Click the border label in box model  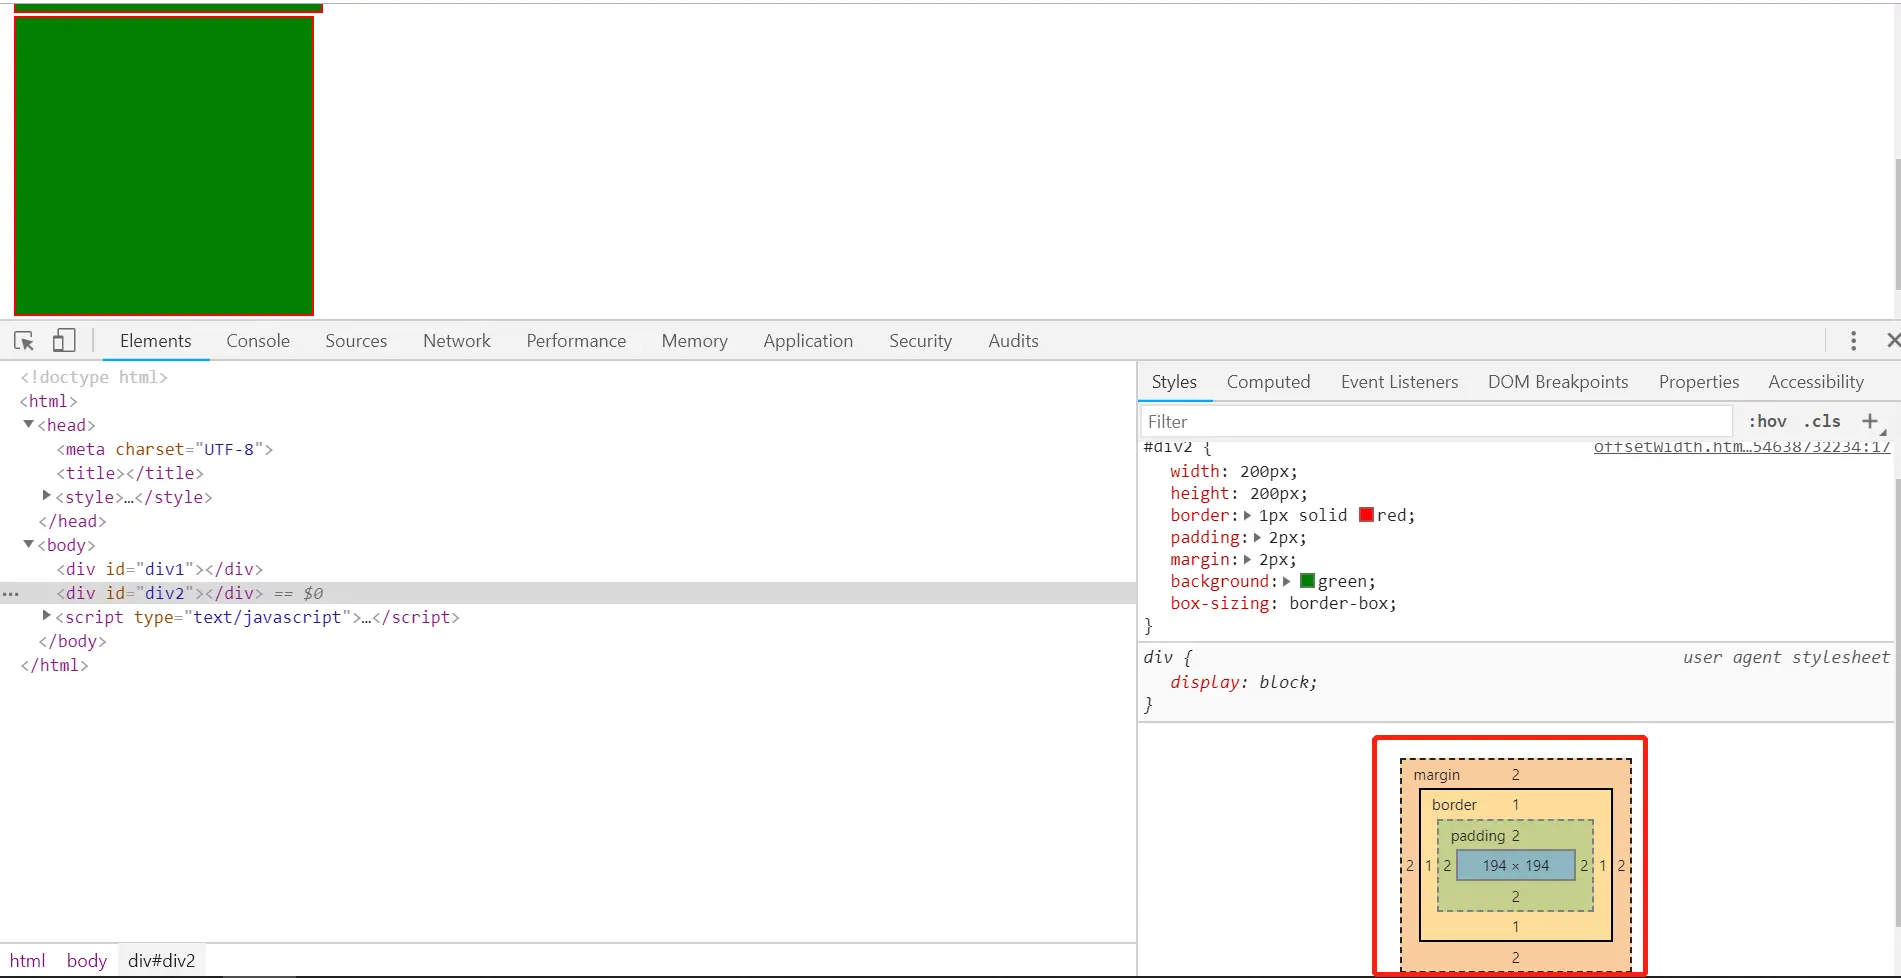click(1454, 805)
